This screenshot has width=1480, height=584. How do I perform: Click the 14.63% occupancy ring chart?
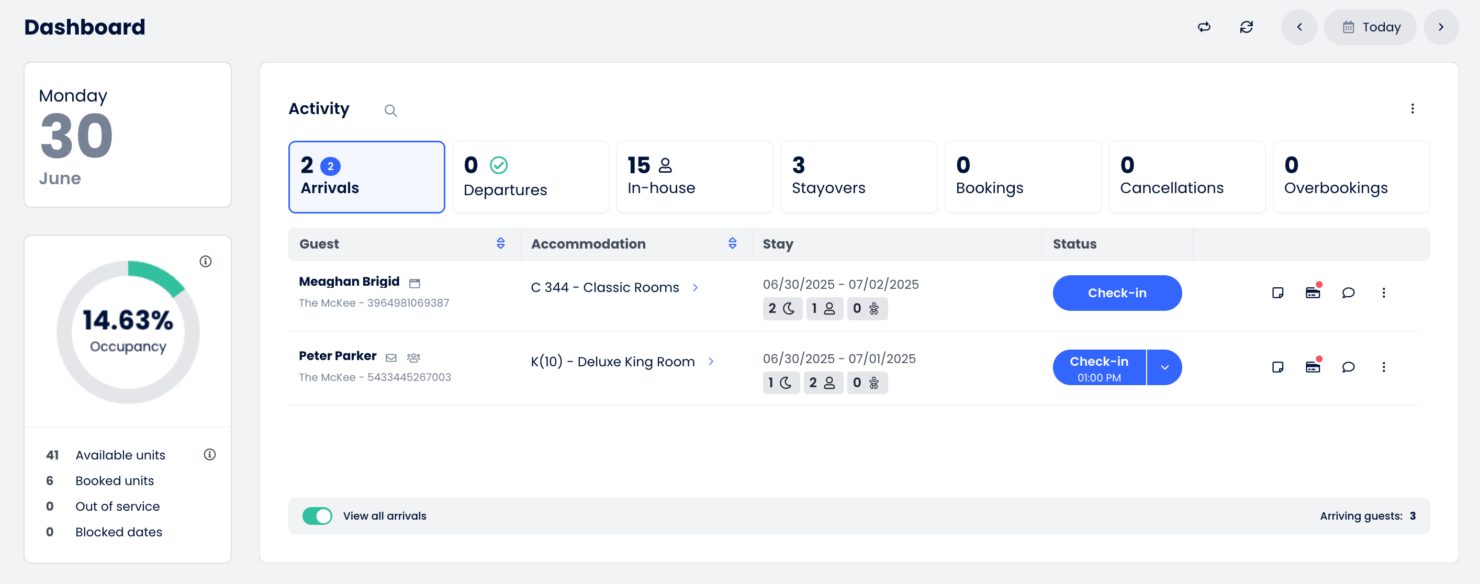[x=128, y=331]
